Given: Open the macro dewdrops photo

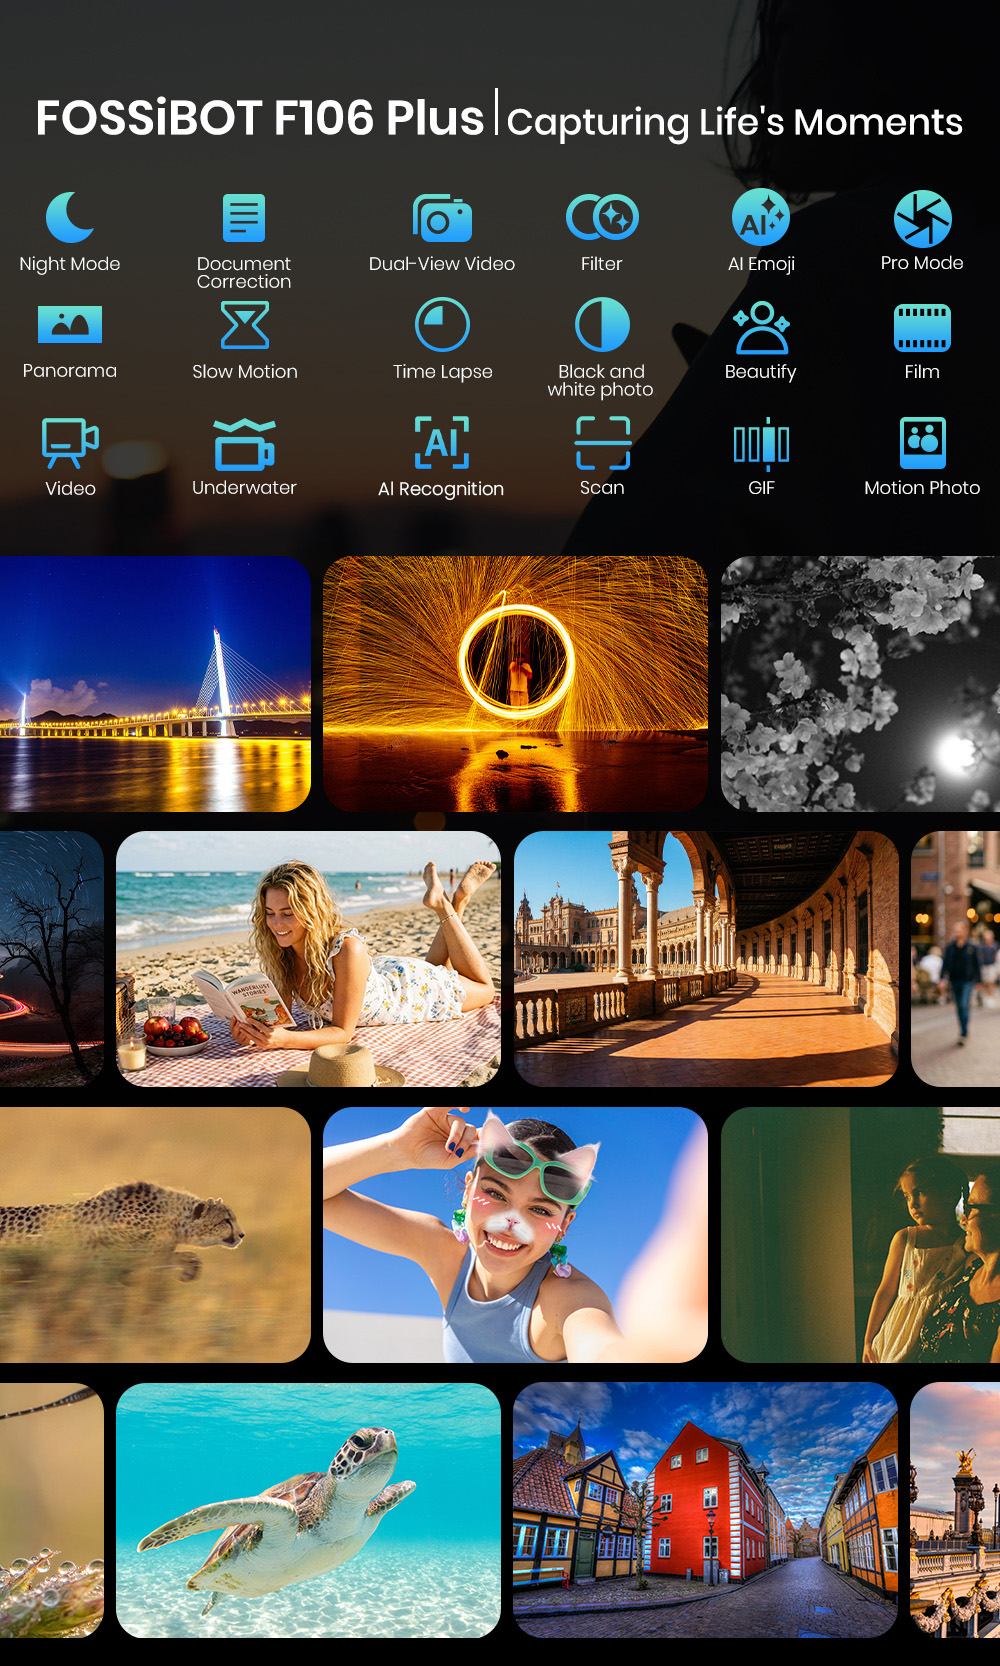Looking at the screenshot, I should (52, 1510).
